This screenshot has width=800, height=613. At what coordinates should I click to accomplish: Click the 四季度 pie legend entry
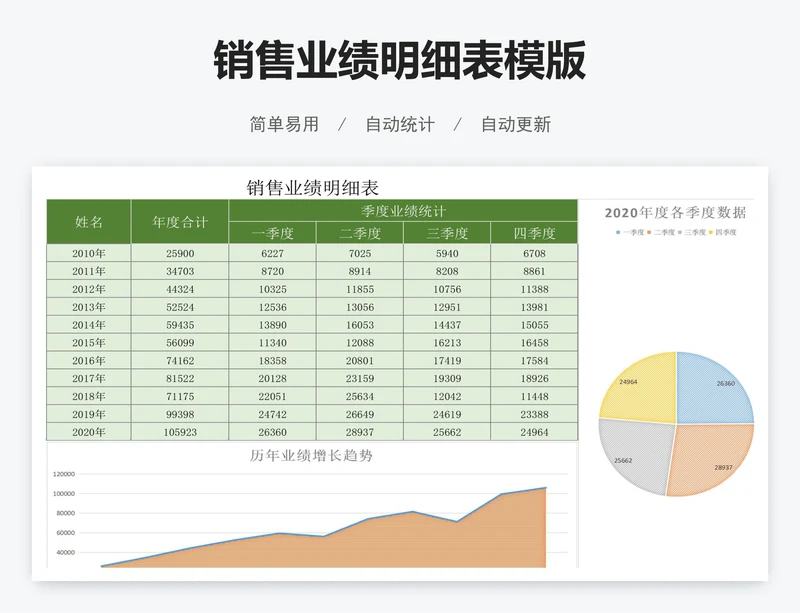(722, 232)
